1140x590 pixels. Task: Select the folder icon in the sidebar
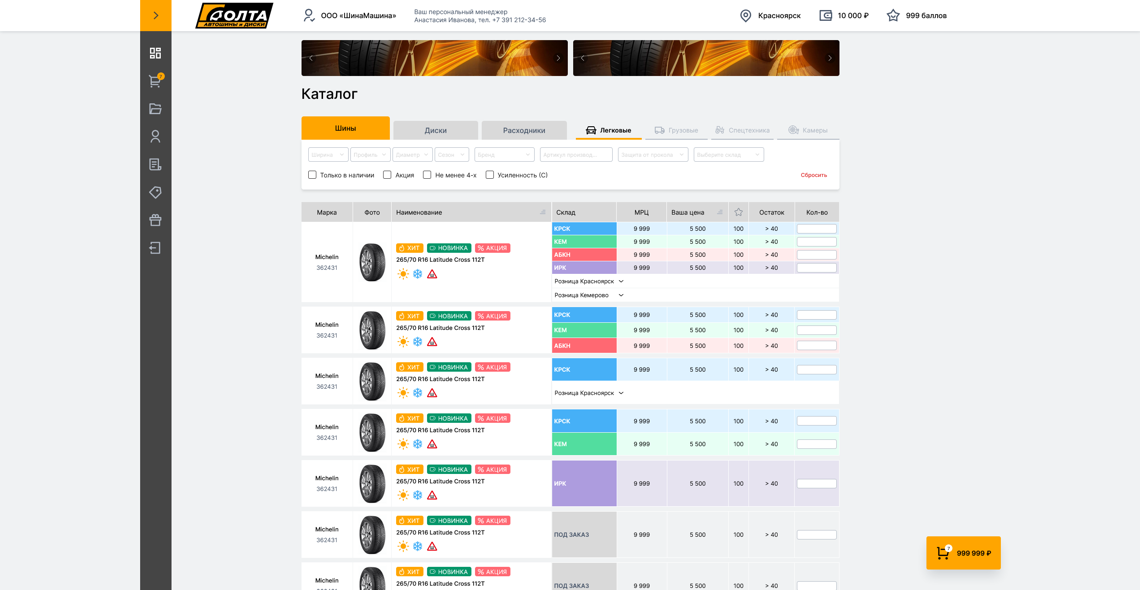pos(155,108)
